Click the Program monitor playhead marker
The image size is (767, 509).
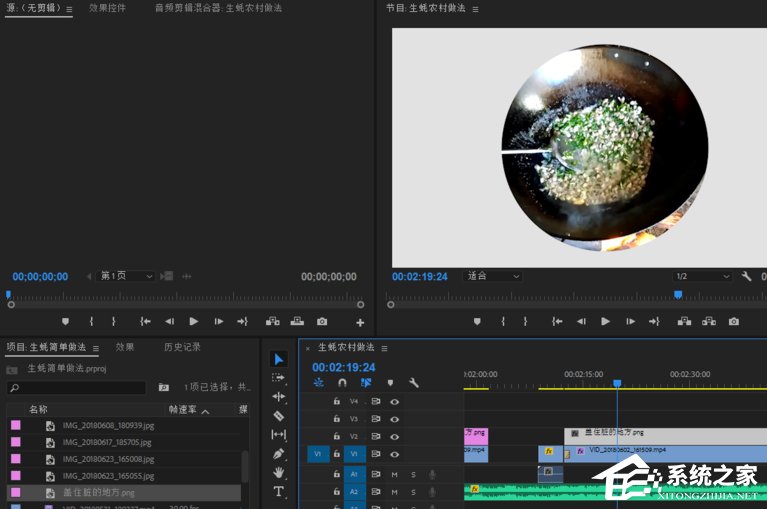(678, 294)
